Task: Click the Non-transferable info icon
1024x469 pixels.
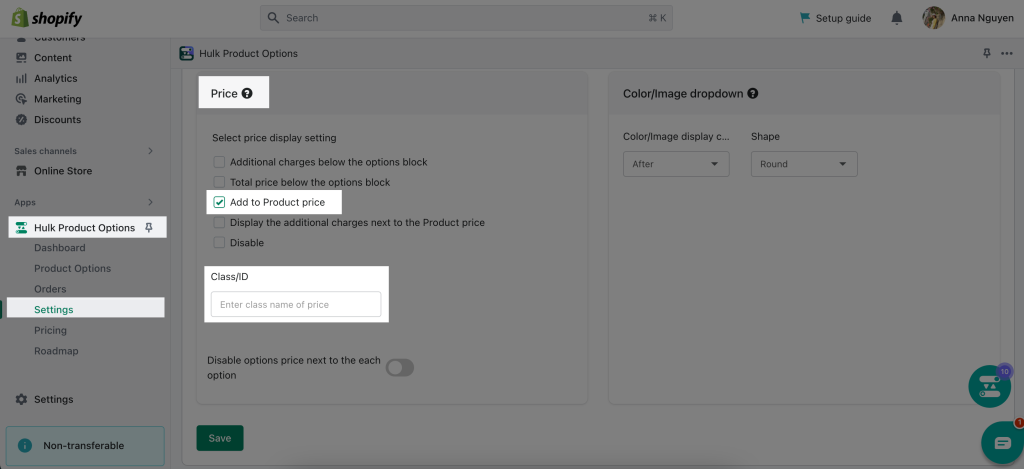Action: (25, 445)
